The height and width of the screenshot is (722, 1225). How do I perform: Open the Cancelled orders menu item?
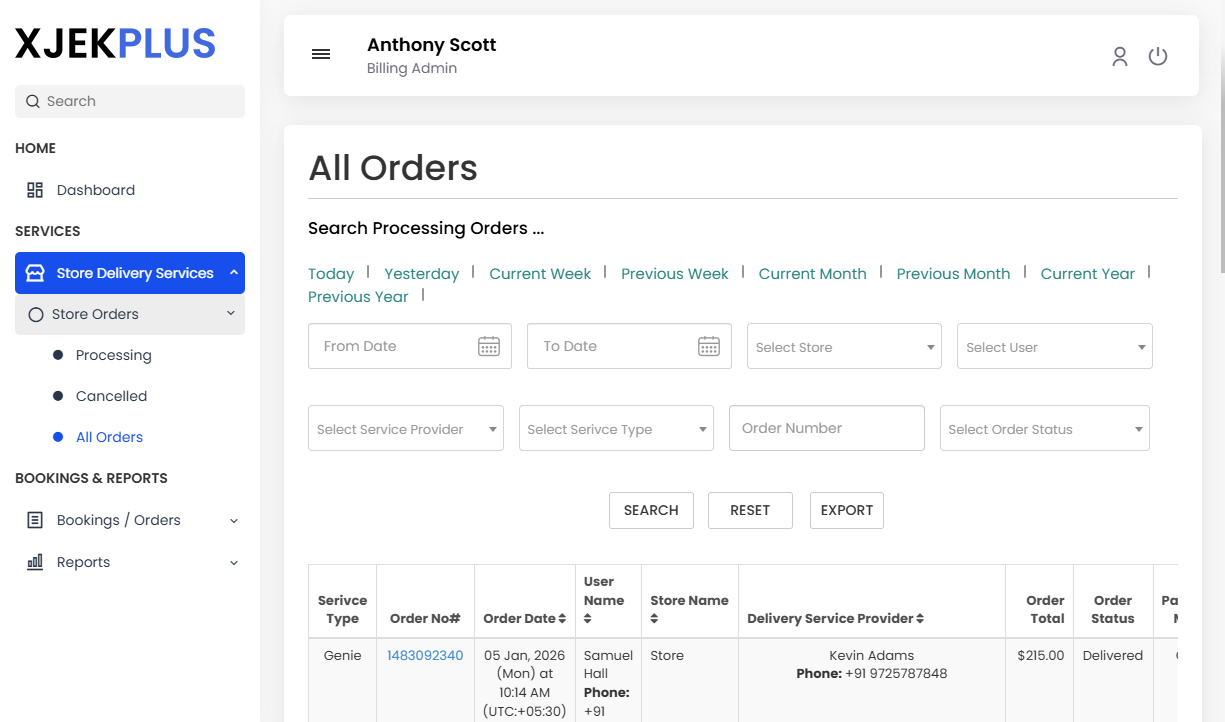[108, 396]
